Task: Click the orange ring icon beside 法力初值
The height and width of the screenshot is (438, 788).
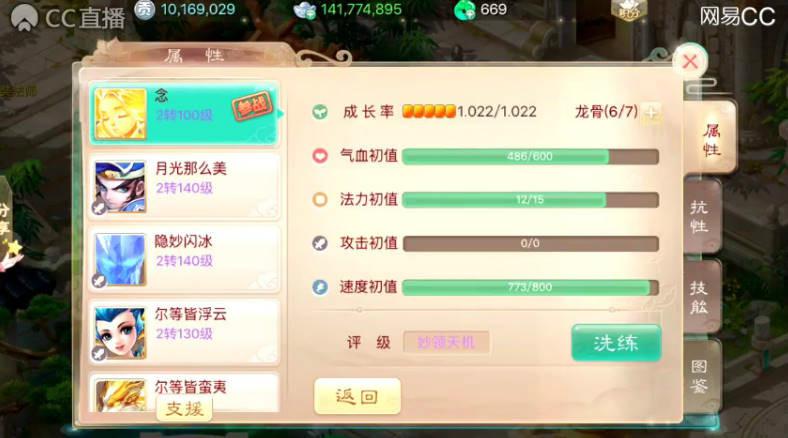Action: [320, 199]
